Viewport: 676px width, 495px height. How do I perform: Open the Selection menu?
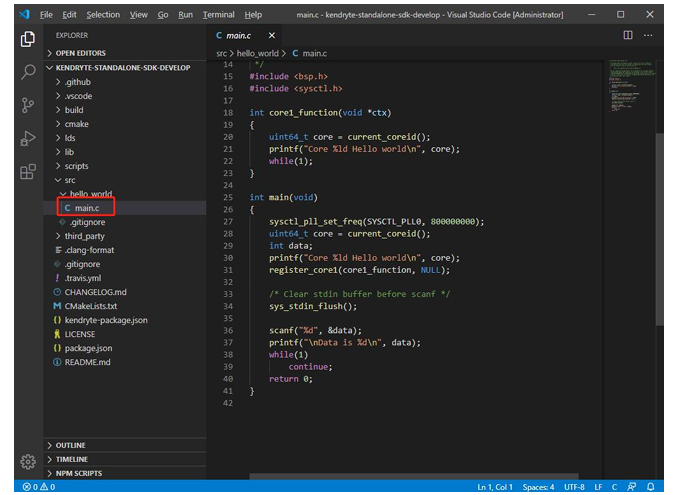(x=103, y=15)
